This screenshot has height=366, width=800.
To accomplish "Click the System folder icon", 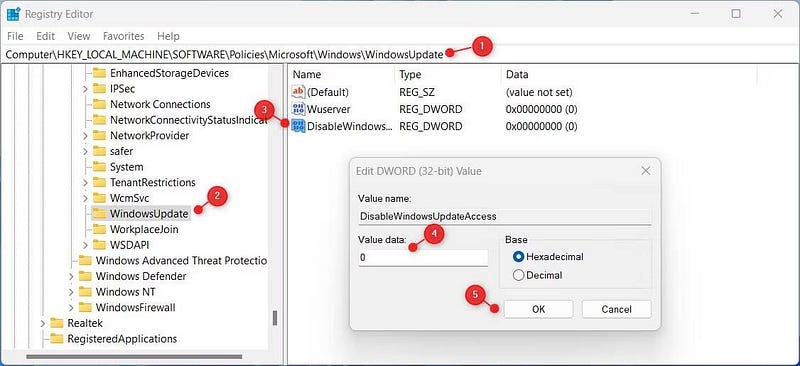I will [99, 167].
